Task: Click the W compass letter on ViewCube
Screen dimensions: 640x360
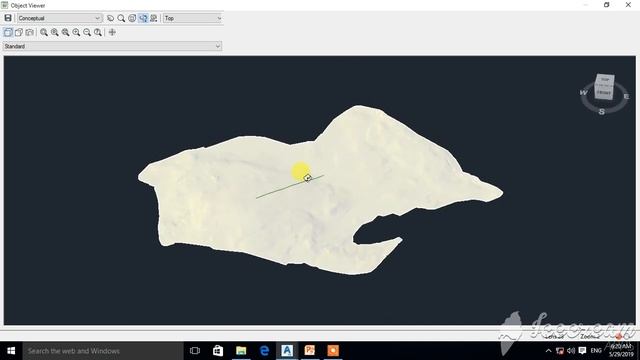Action: pyautogui.click(x=584, y=93)
